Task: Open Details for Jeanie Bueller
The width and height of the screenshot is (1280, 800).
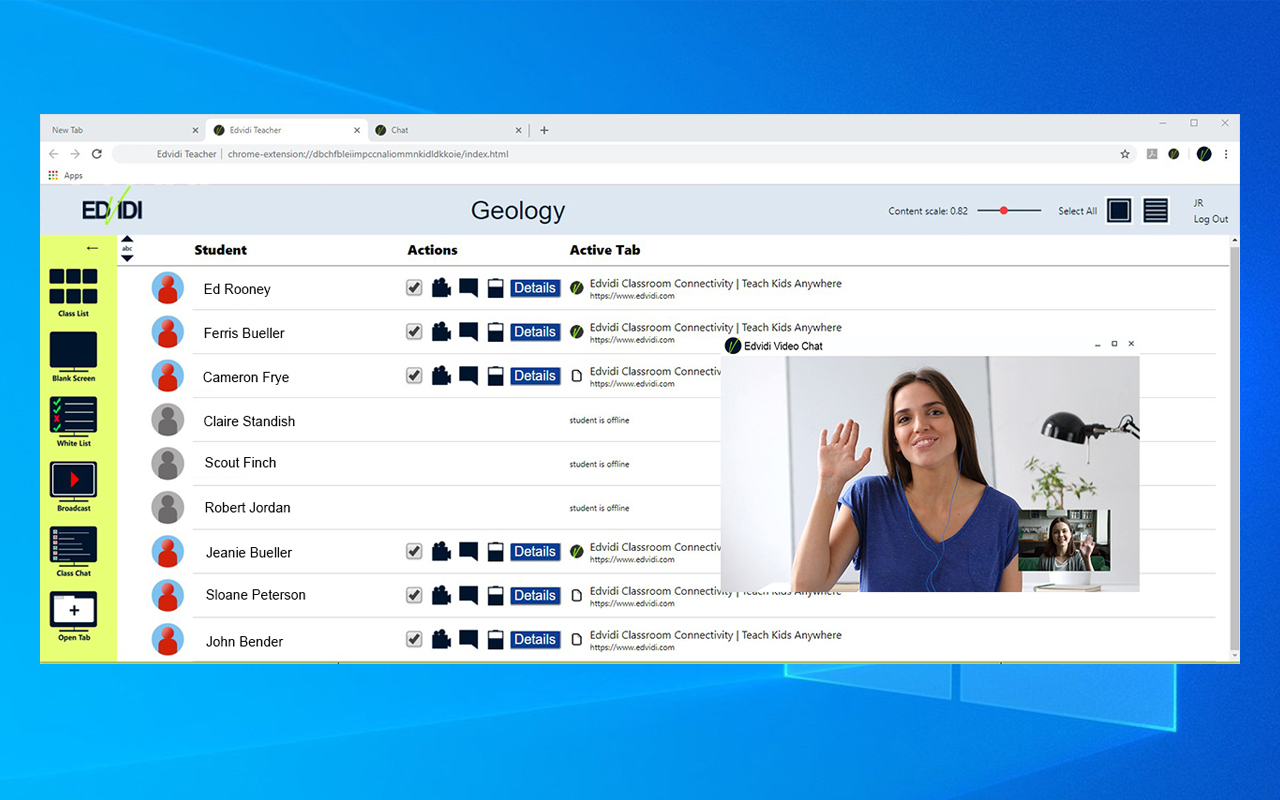Action: tap(535, 552)
